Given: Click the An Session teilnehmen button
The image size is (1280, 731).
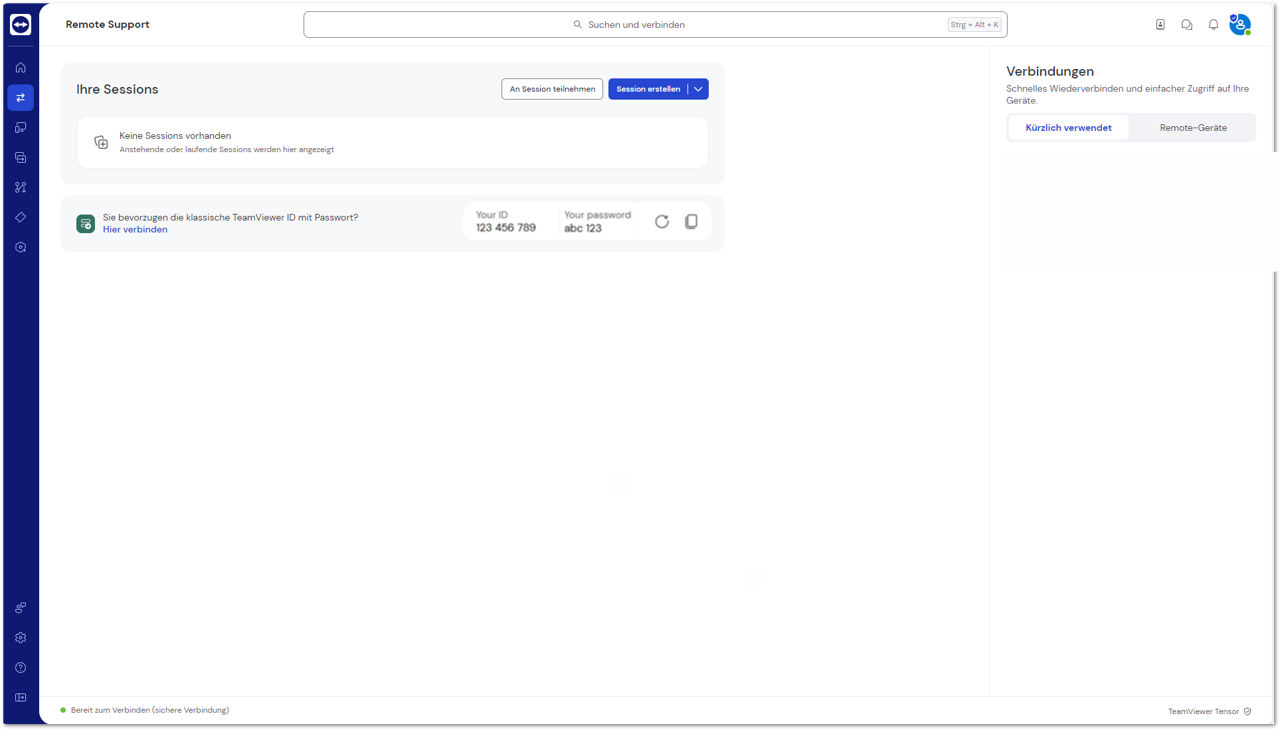Looking at the screenshot, I should [552, 89].
